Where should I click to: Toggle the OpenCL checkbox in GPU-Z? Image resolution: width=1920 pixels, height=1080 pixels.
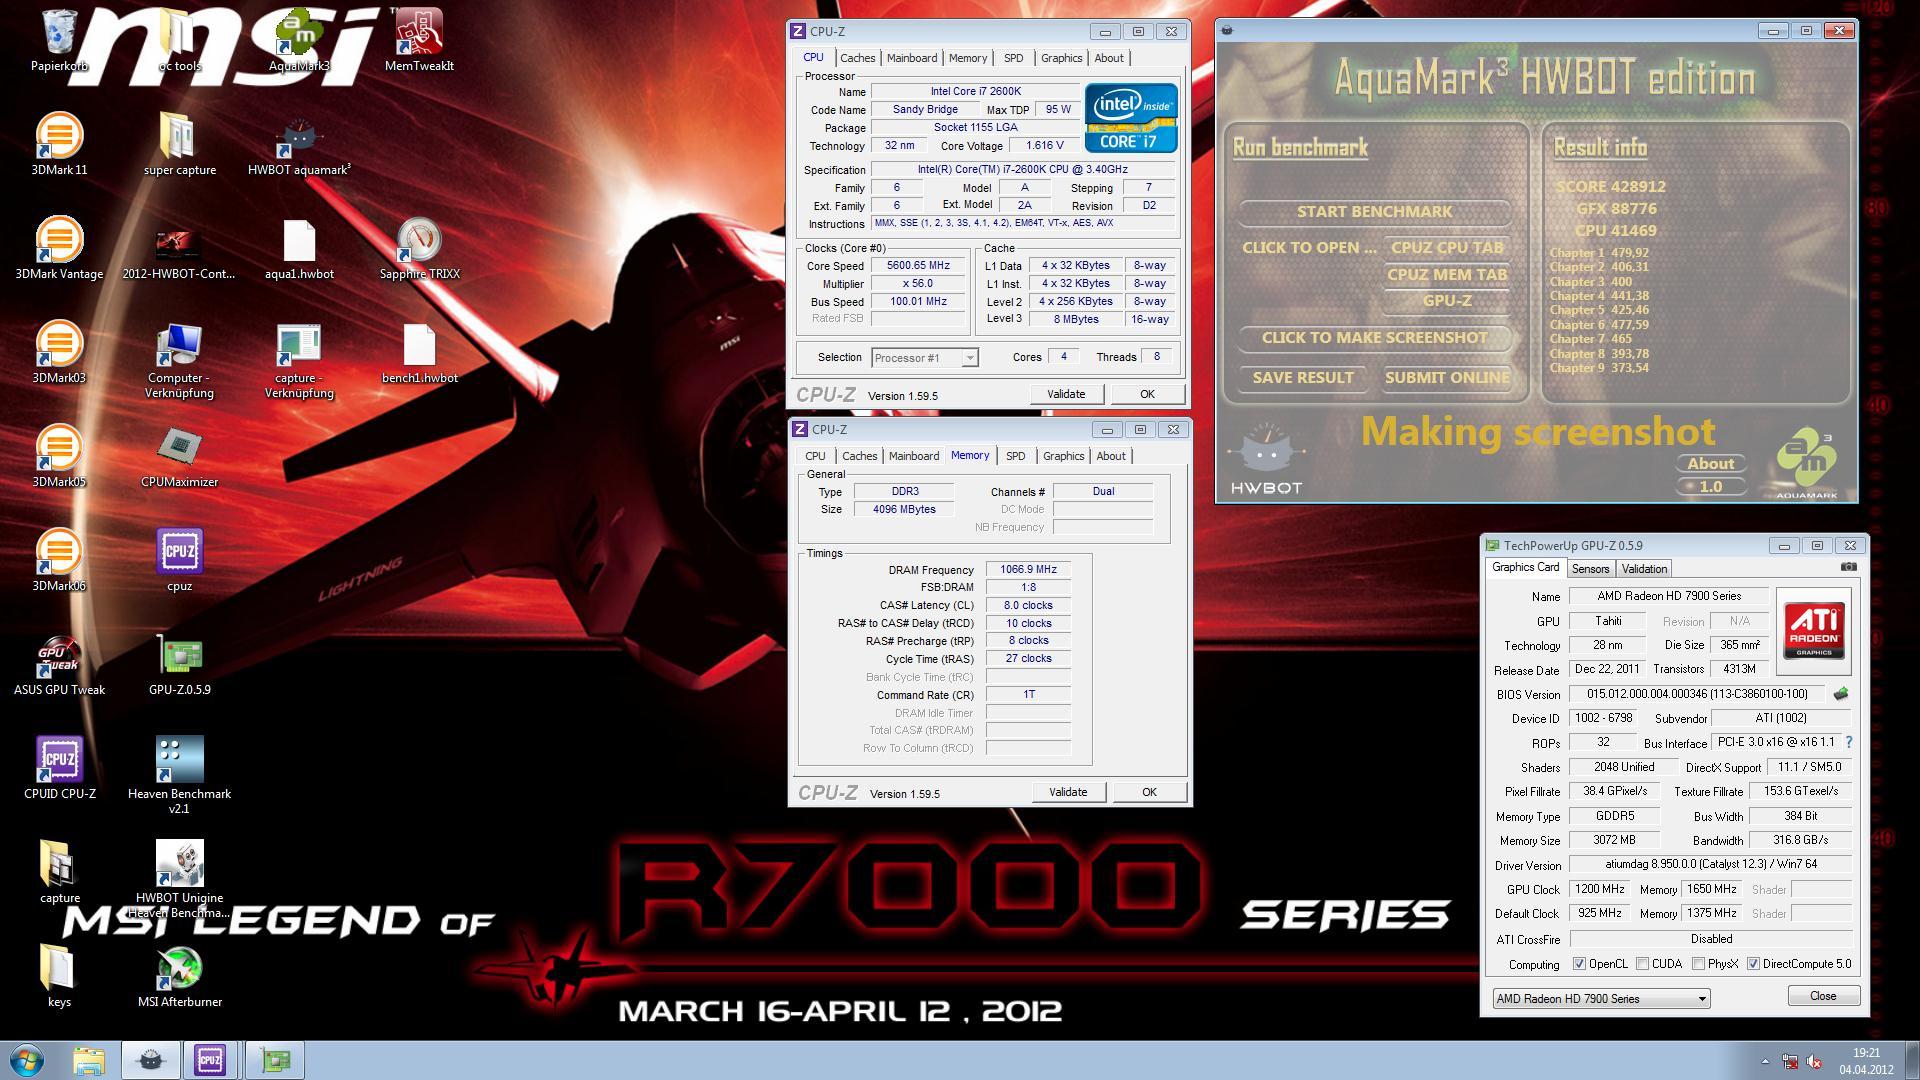(1579, 964)
